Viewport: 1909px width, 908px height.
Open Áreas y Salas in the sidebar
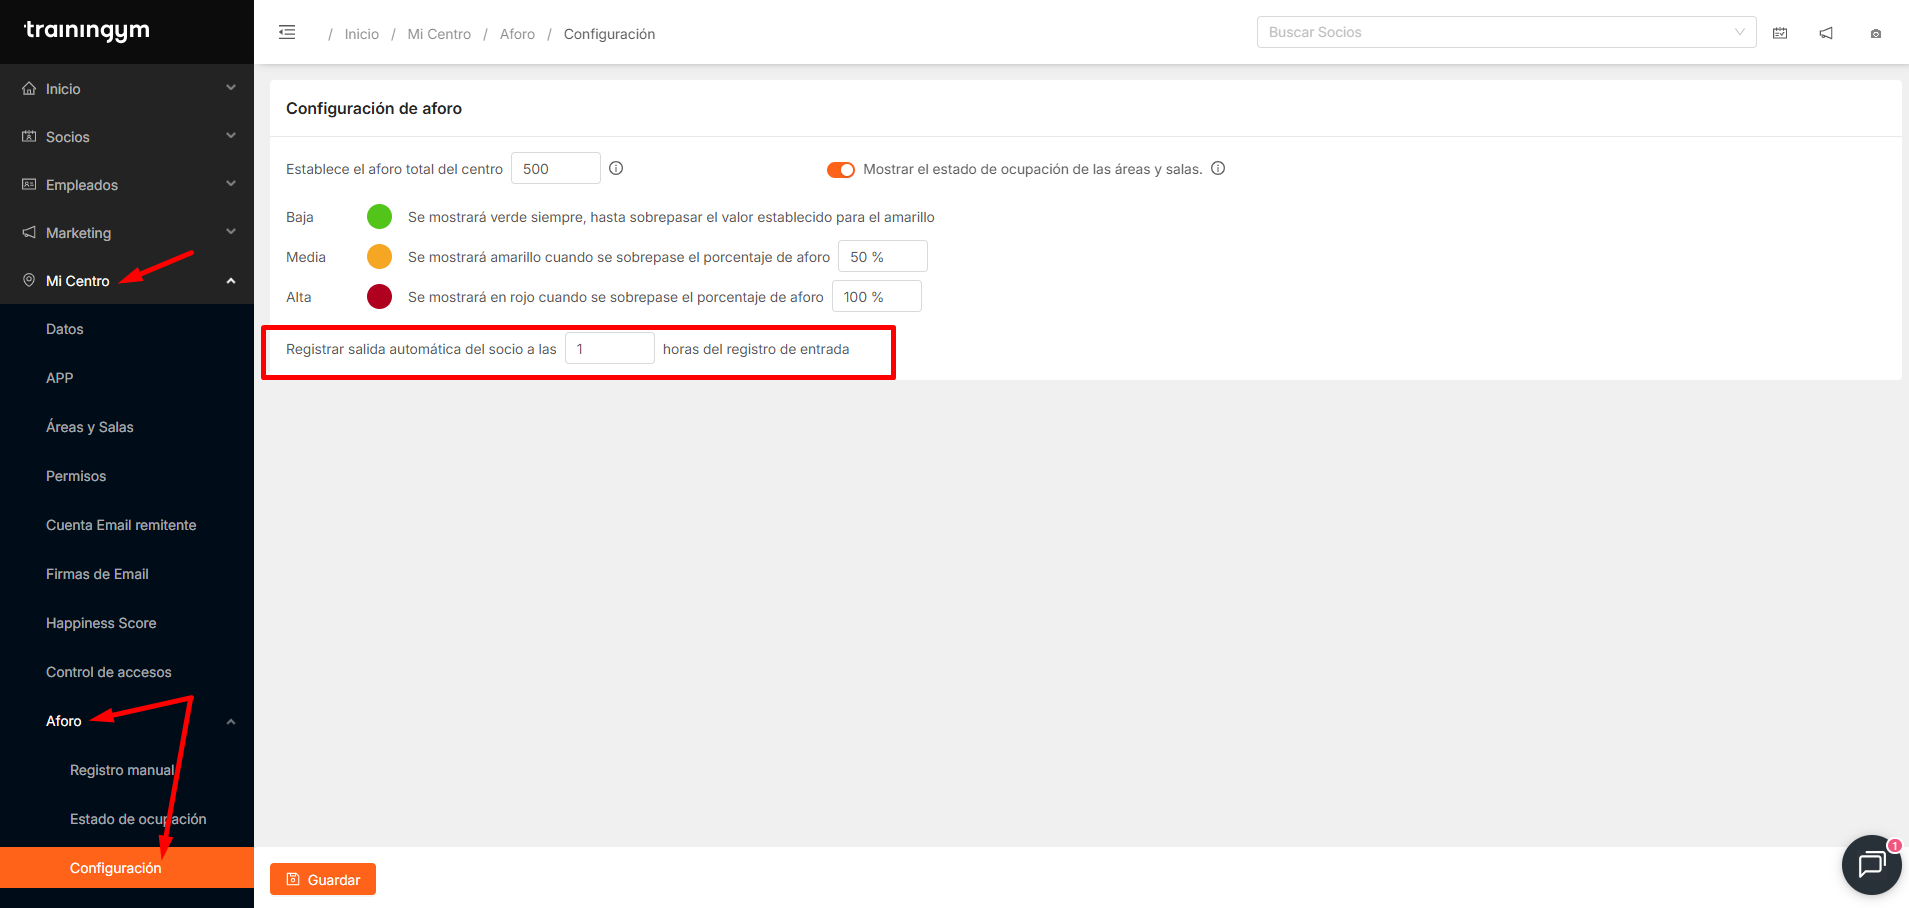[90, 427]
